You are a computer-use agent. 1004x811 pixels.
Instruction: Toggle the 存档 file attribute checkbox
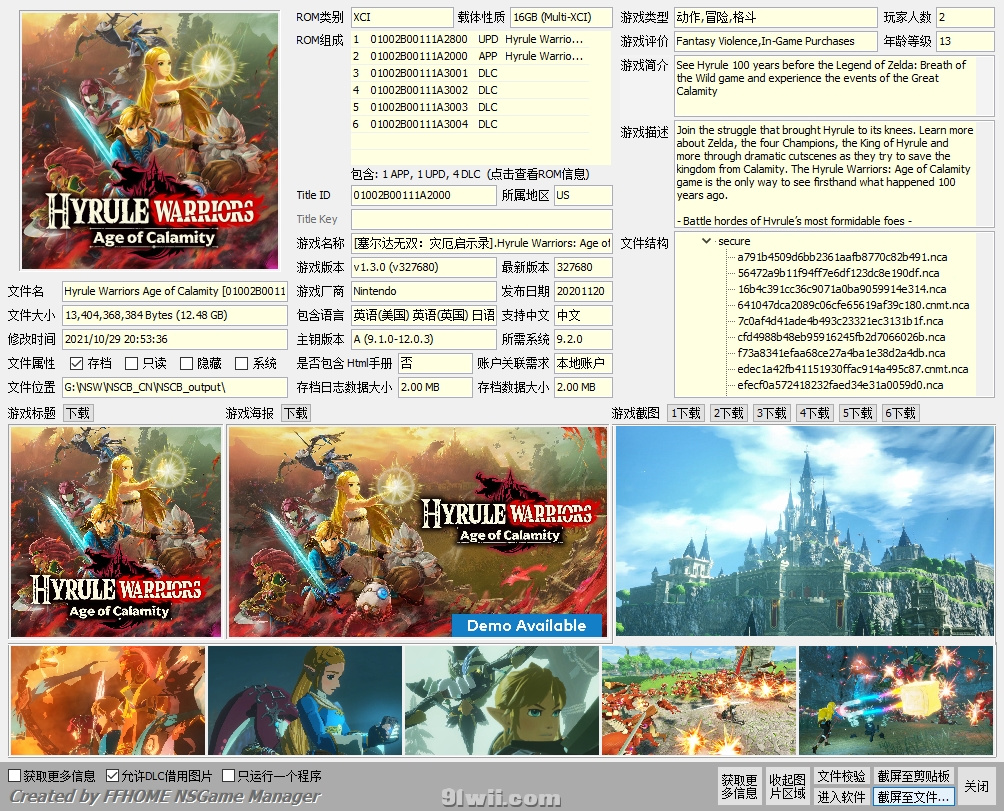[x=77, y=363]
